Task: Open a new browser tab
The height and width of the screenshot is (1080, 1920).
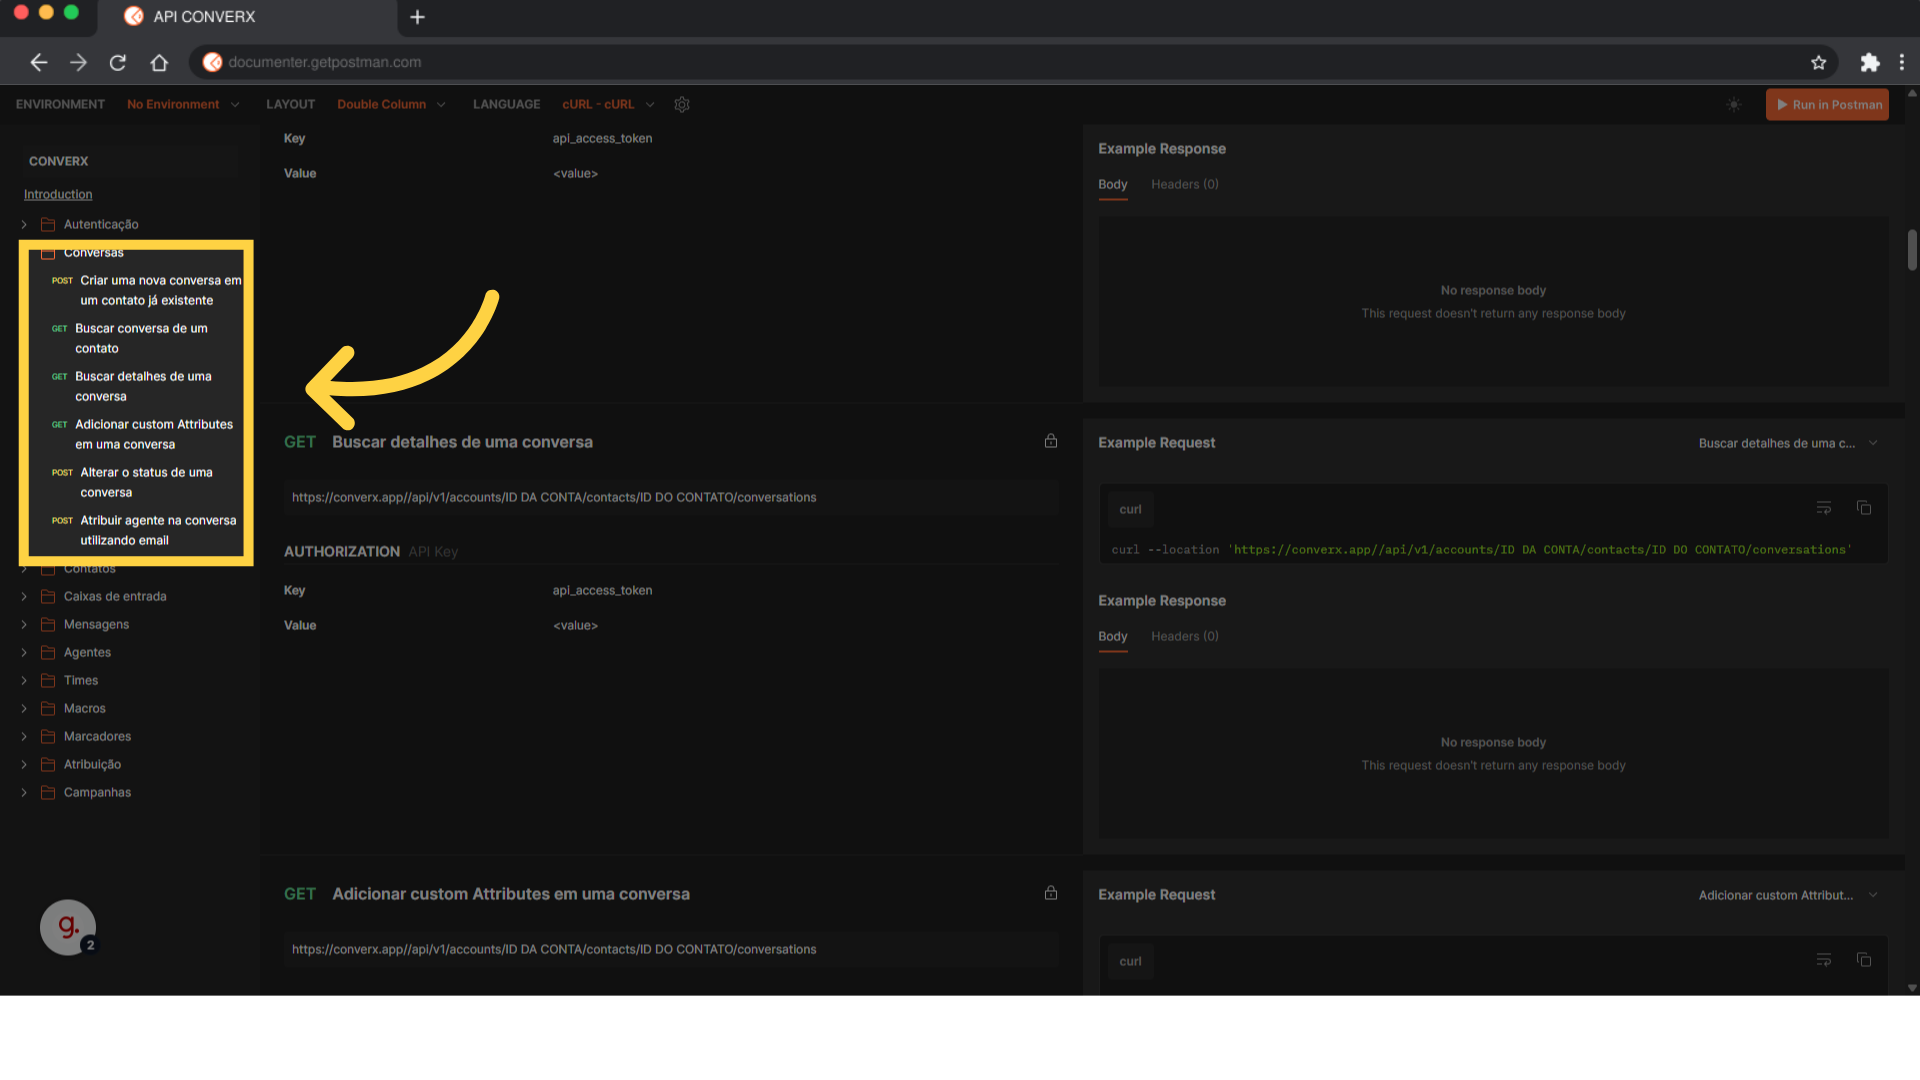Action: tap(417, 17)
